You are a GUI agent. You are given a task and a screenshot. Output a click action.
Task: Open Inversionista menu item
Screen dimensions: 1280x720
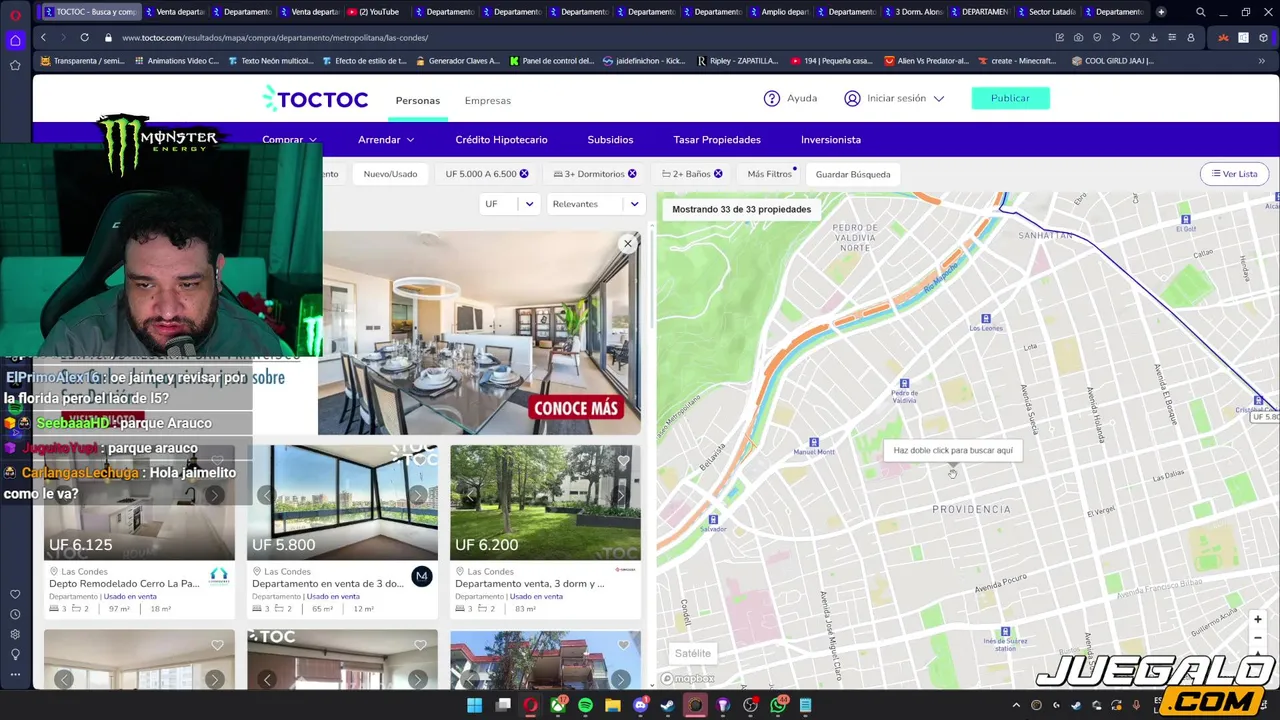831,140
